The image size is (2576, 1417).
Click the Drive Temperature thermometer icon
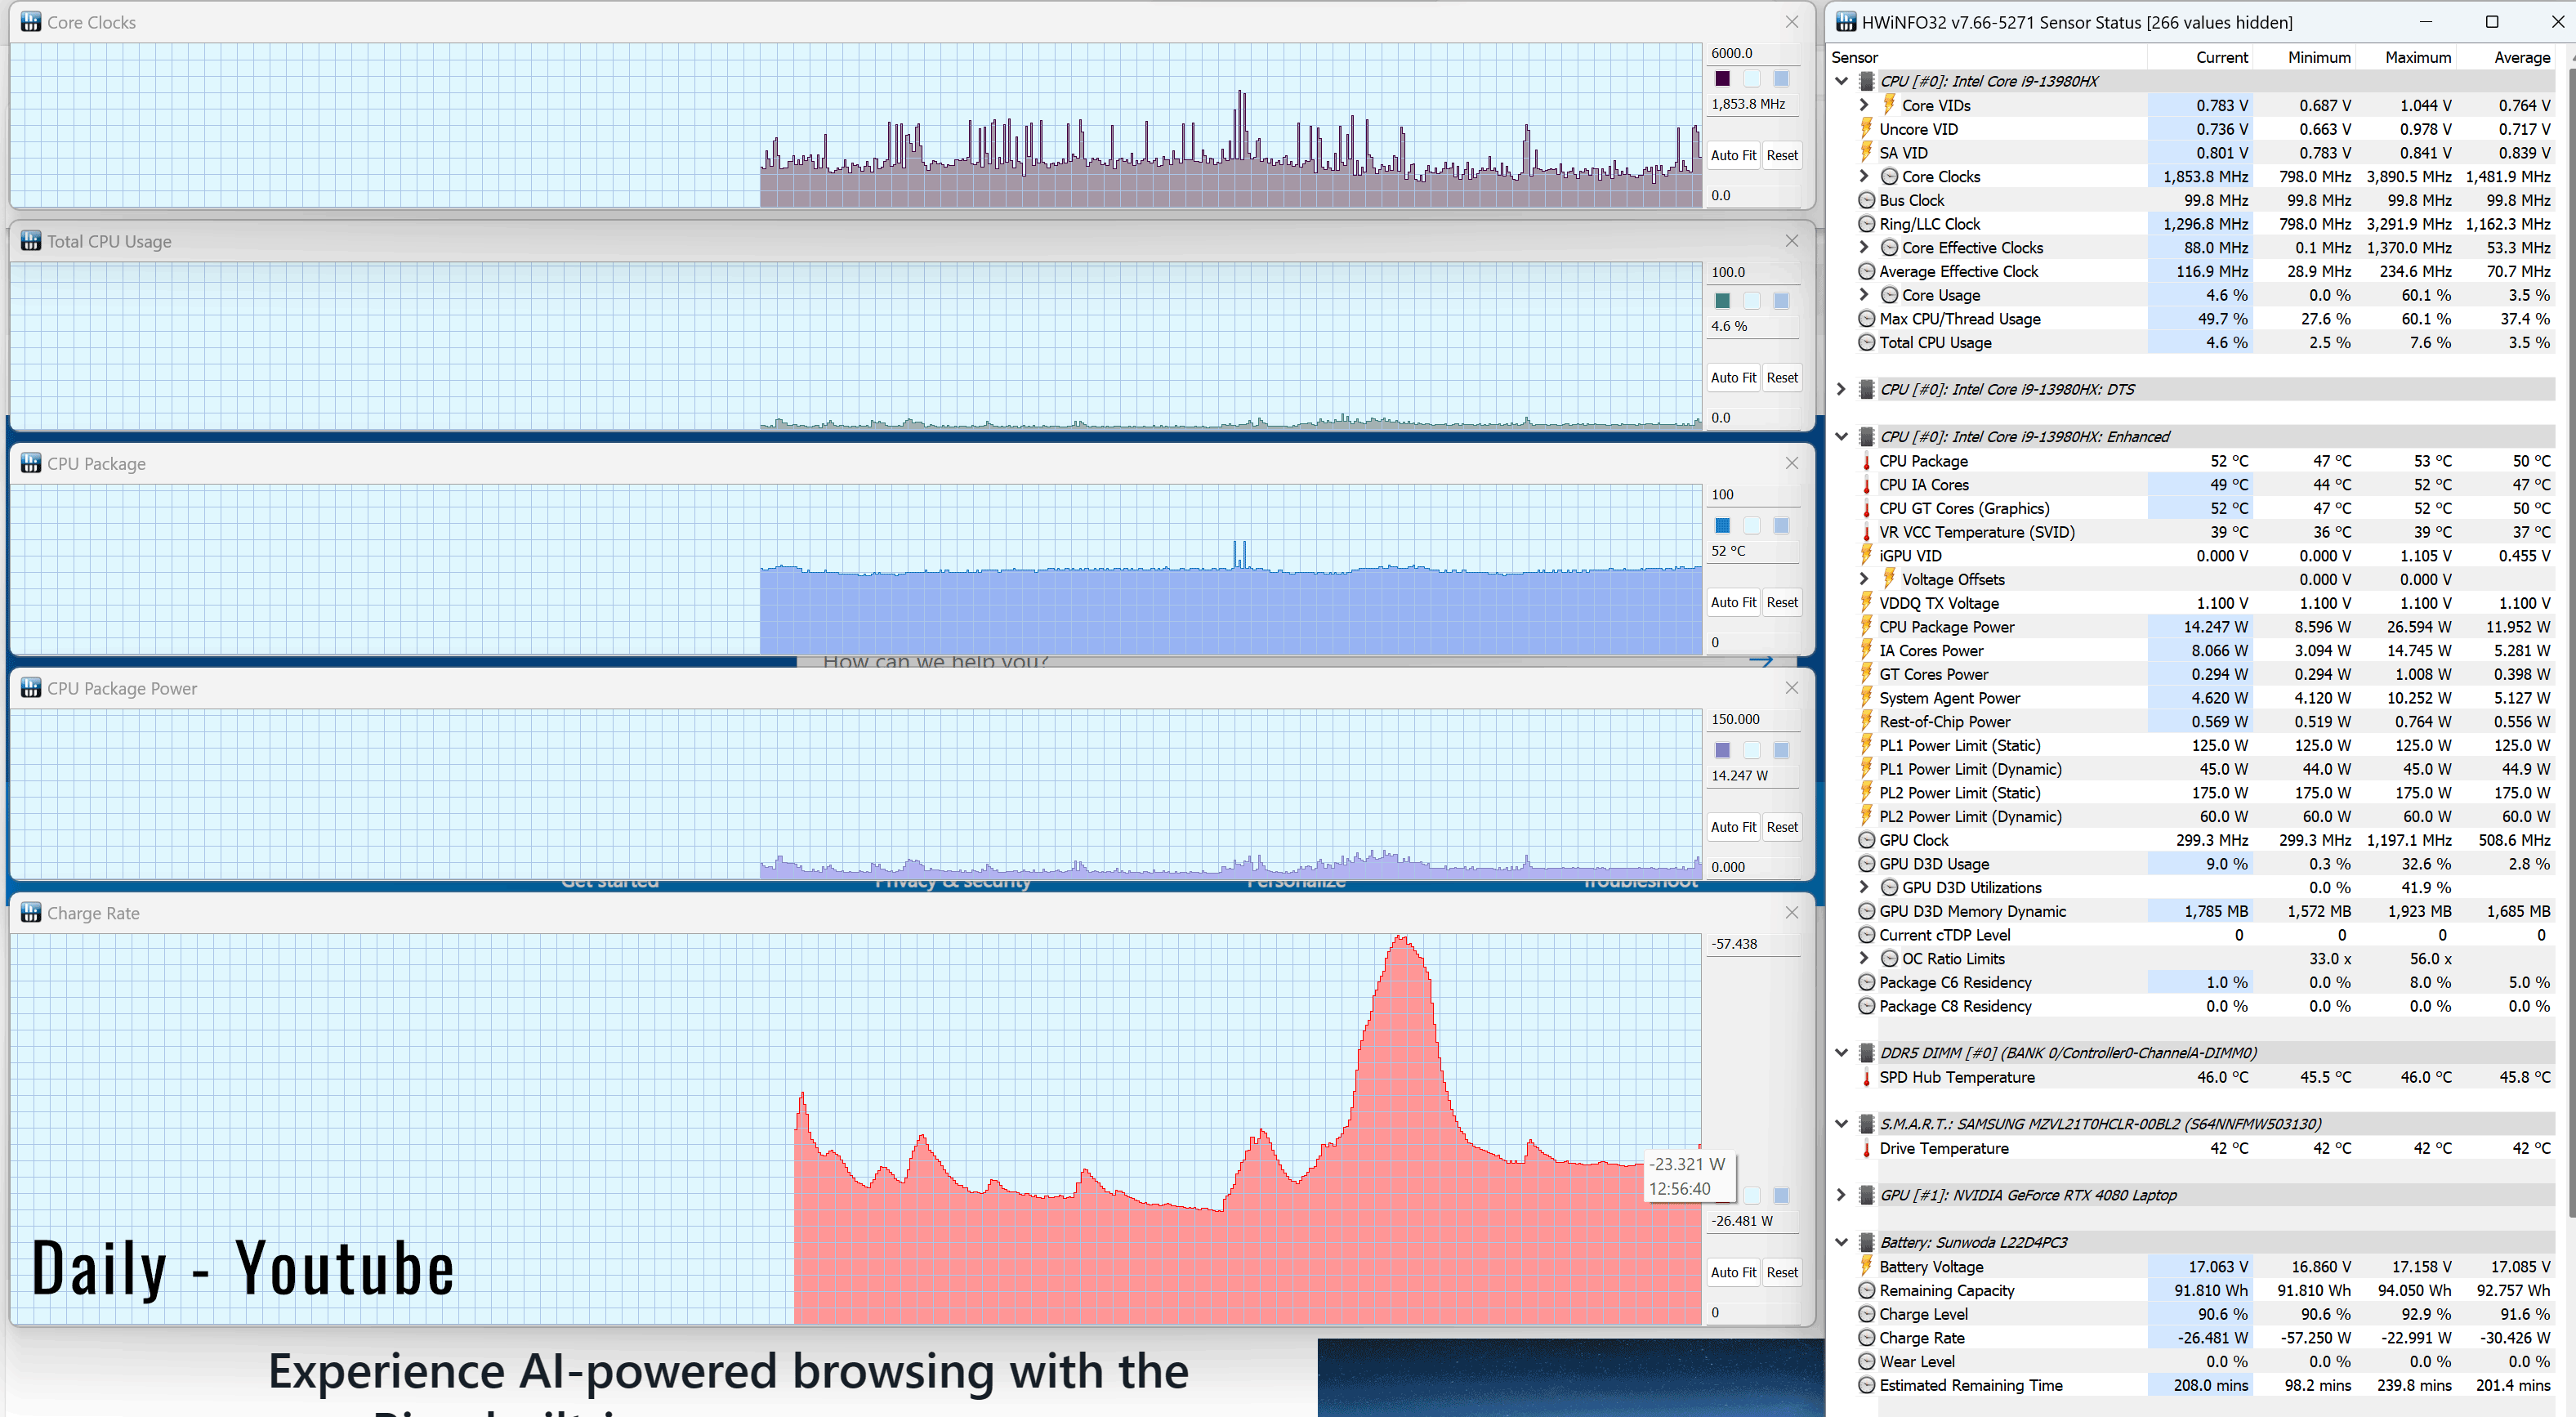pyautogui.click(x=1866, y=1148)
